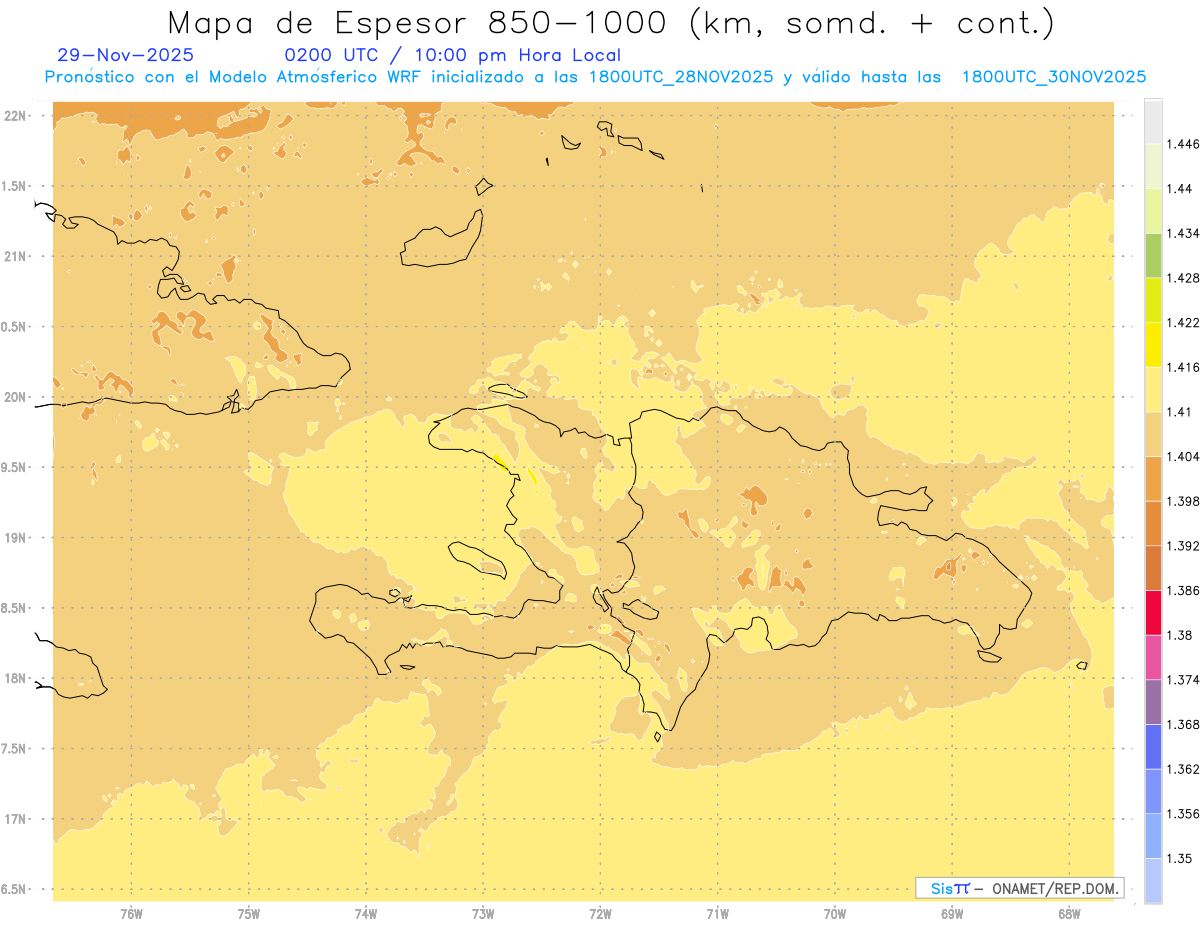Click the latitude label '7.5N'
The height and width of the screenshot is (927, 1200).
click(15, 749)
